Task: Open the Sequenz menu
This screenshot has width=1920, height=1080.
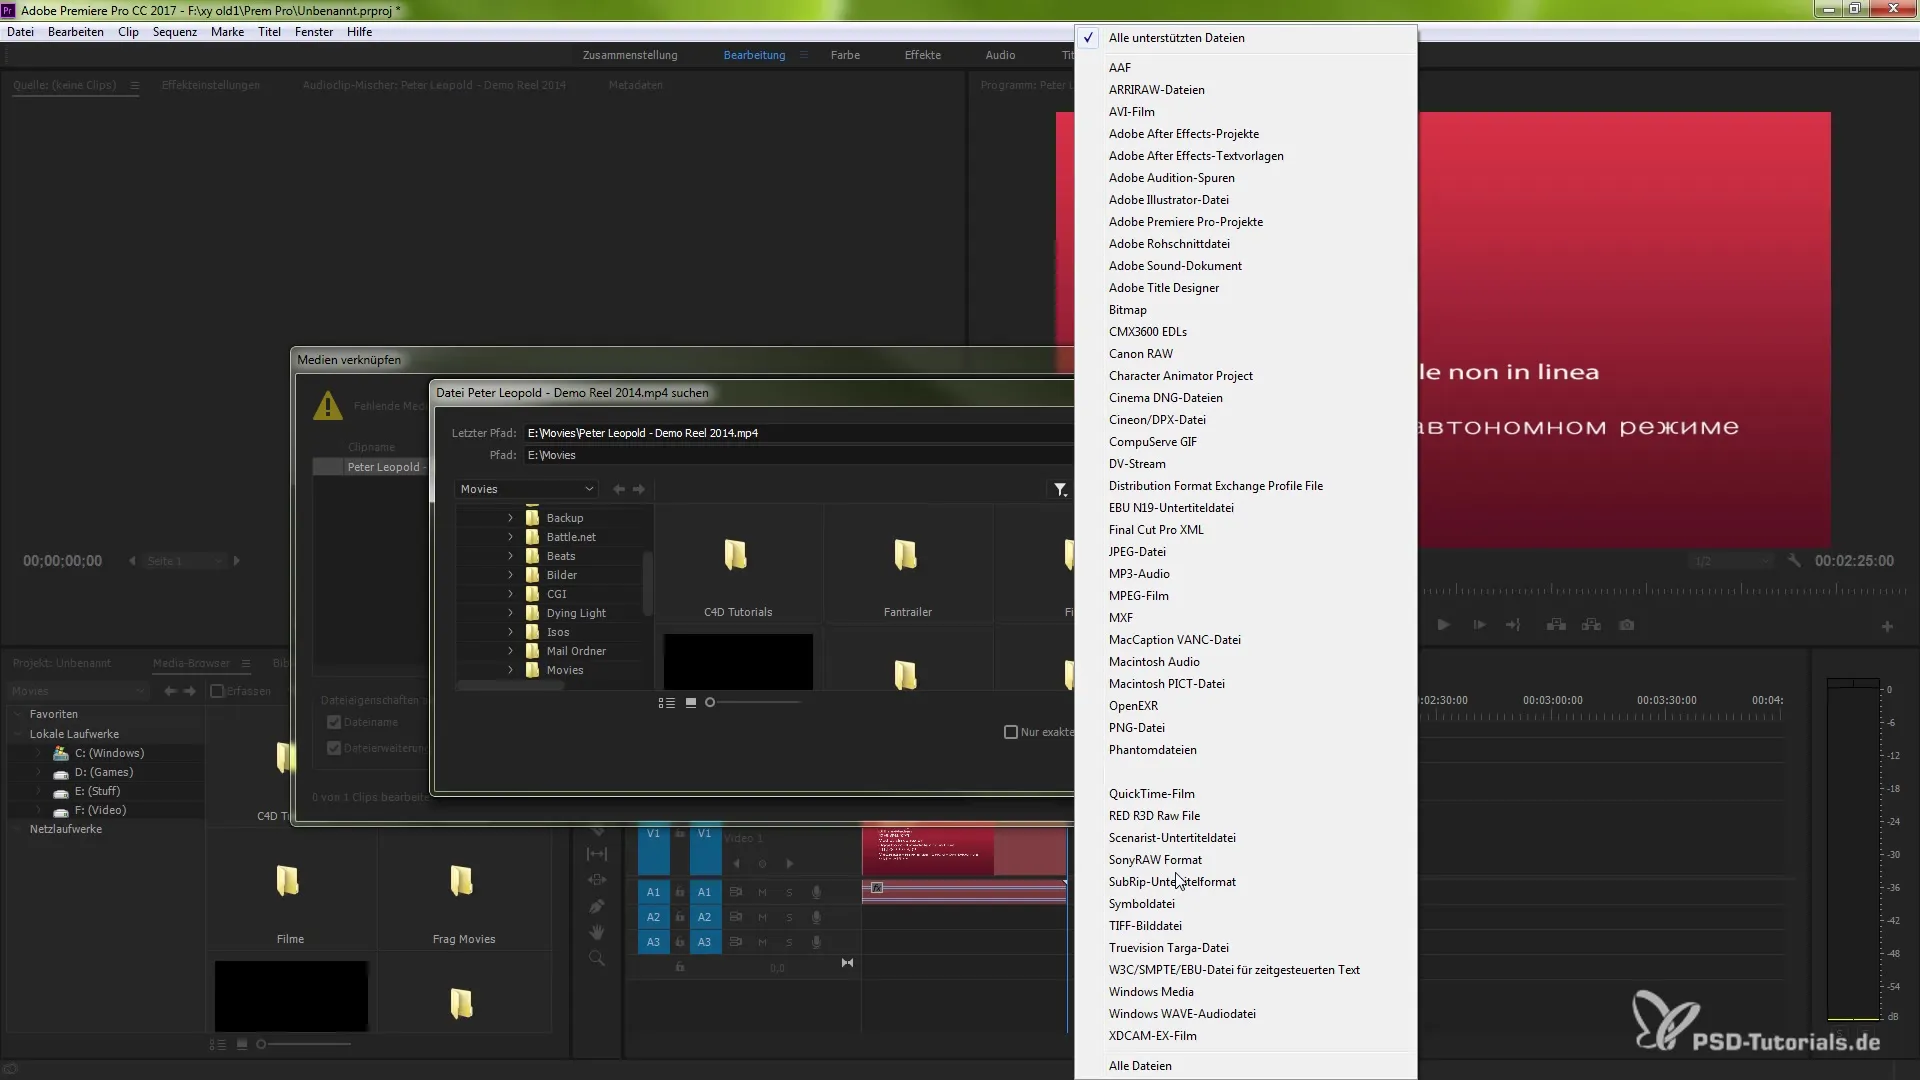Action: pos(175,32)
